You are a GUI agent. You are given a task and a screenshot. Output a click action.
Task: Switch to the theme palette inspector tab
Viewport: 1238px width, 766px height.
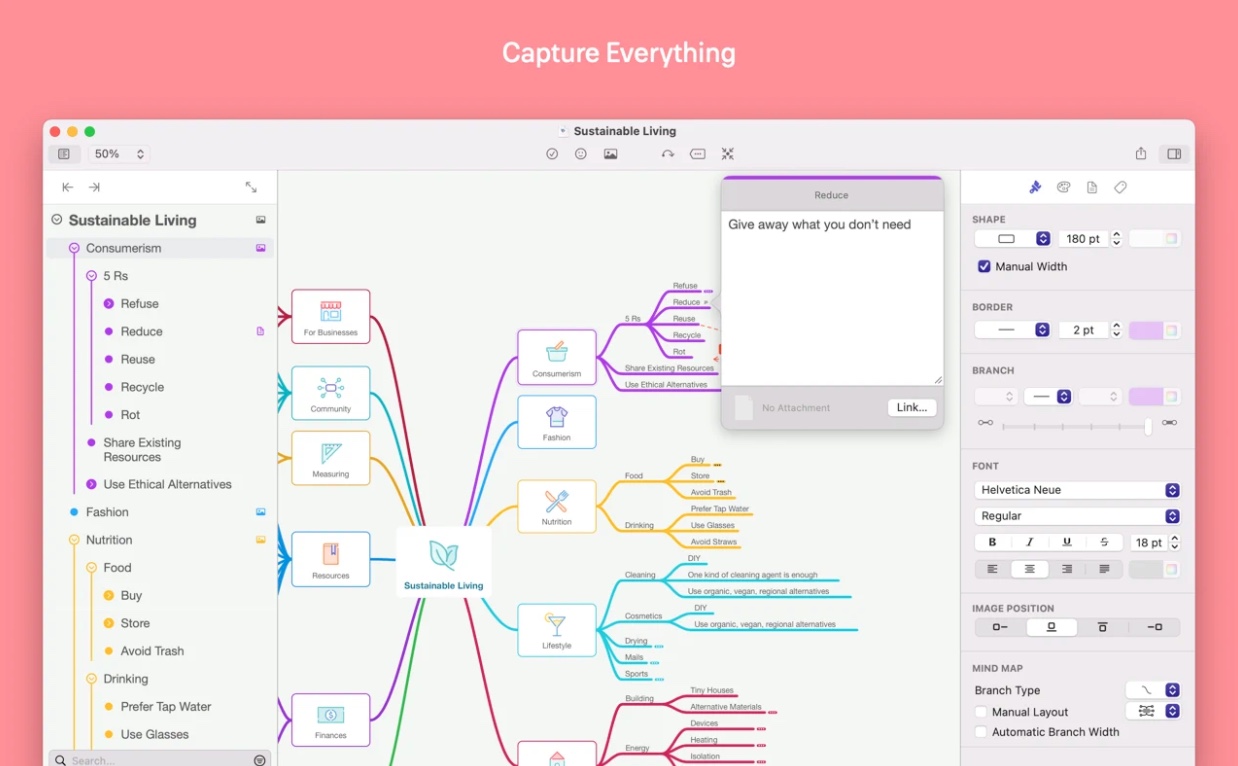[1063, 187]
